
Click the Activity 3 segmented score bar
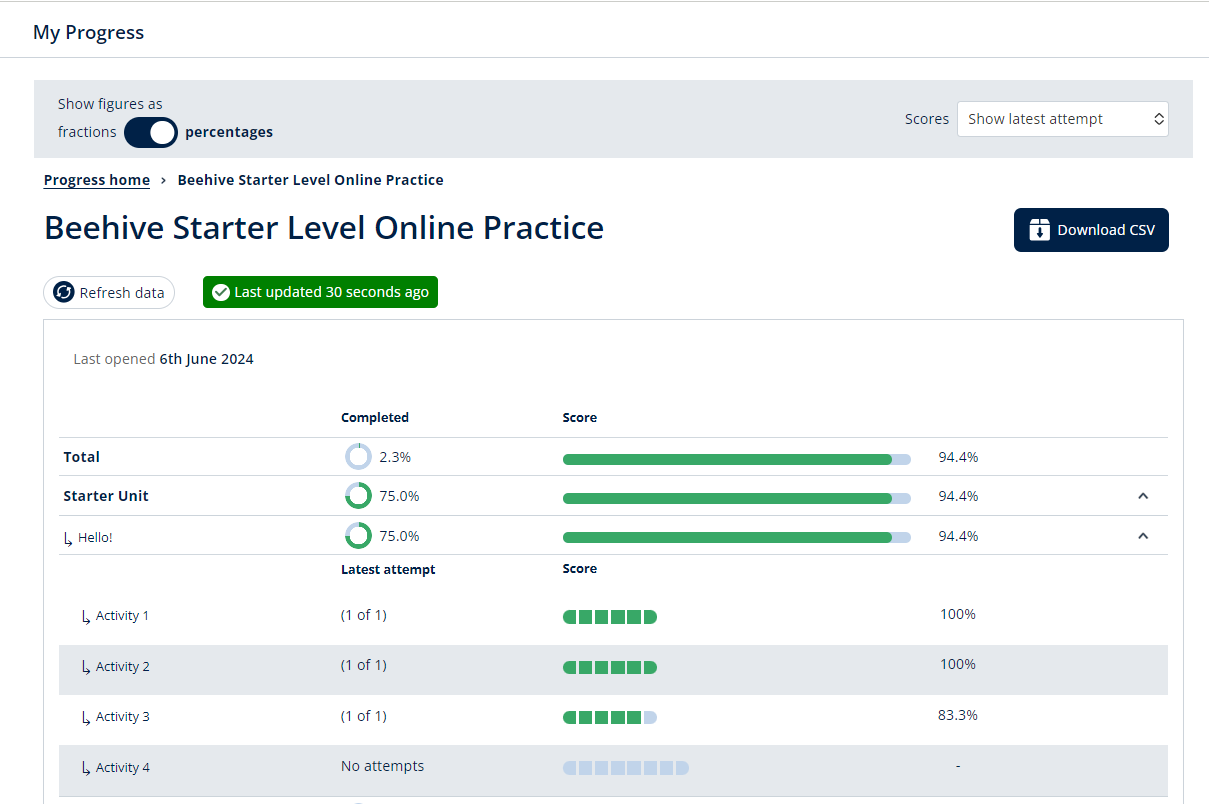coord(610,717)
